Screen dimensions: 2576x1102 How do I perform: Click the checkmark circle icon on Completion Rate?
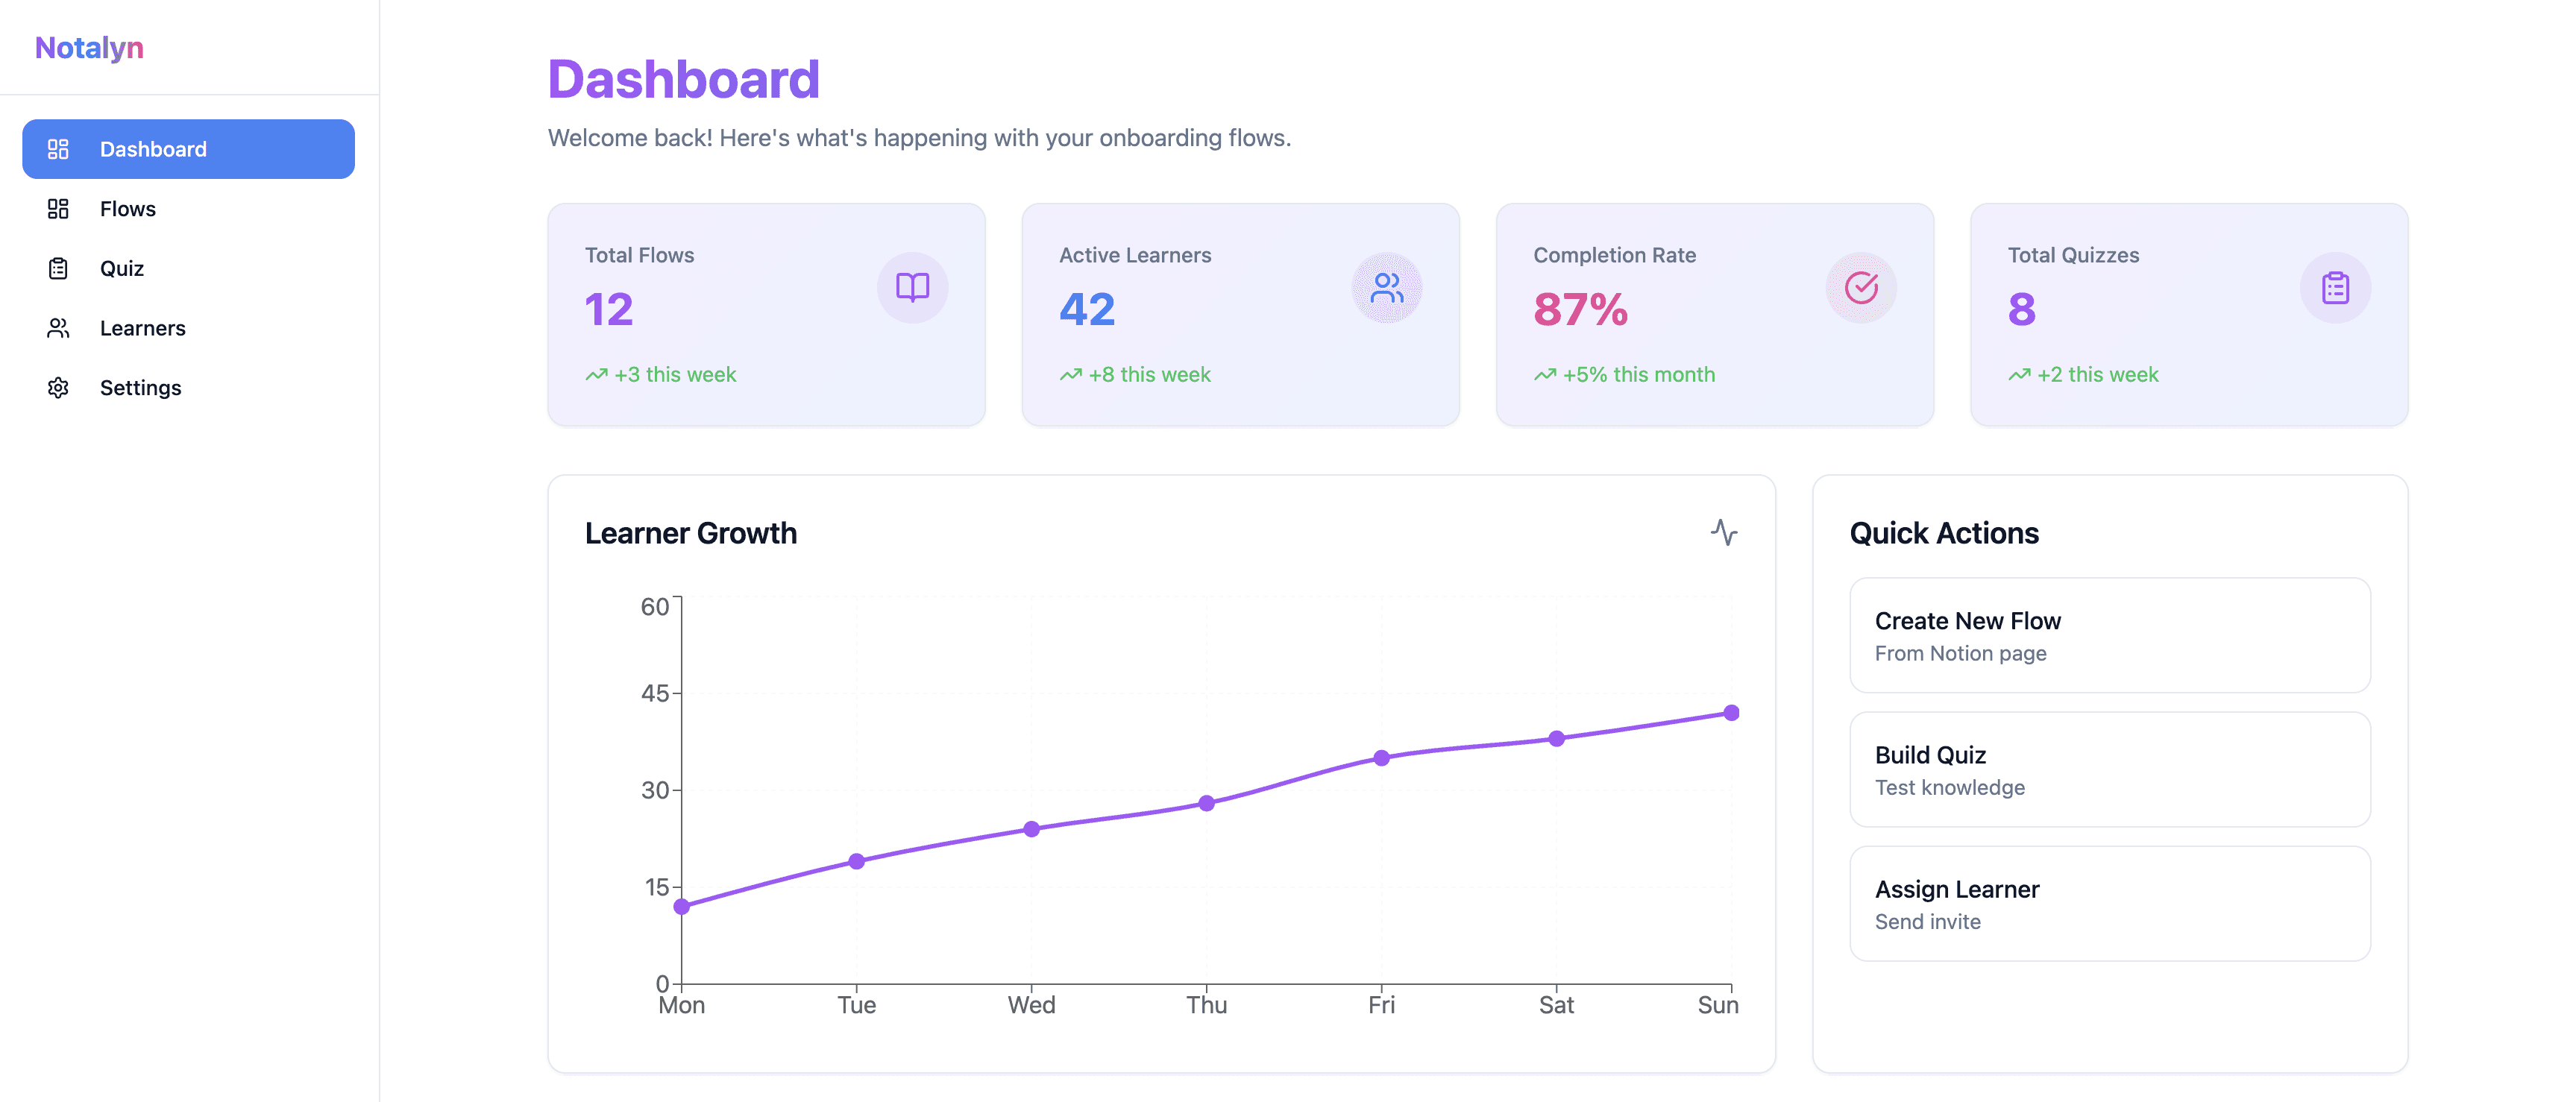click(x=1860, y=288)
